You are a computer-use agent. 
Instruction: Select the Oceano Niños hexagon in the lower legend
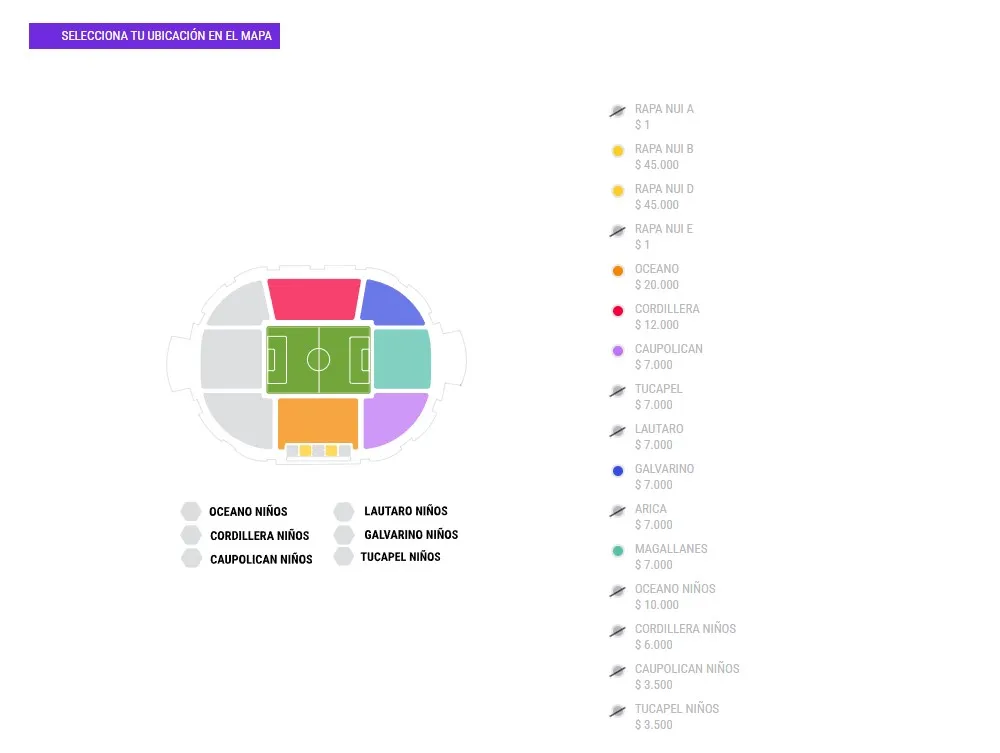coord(191,511)
